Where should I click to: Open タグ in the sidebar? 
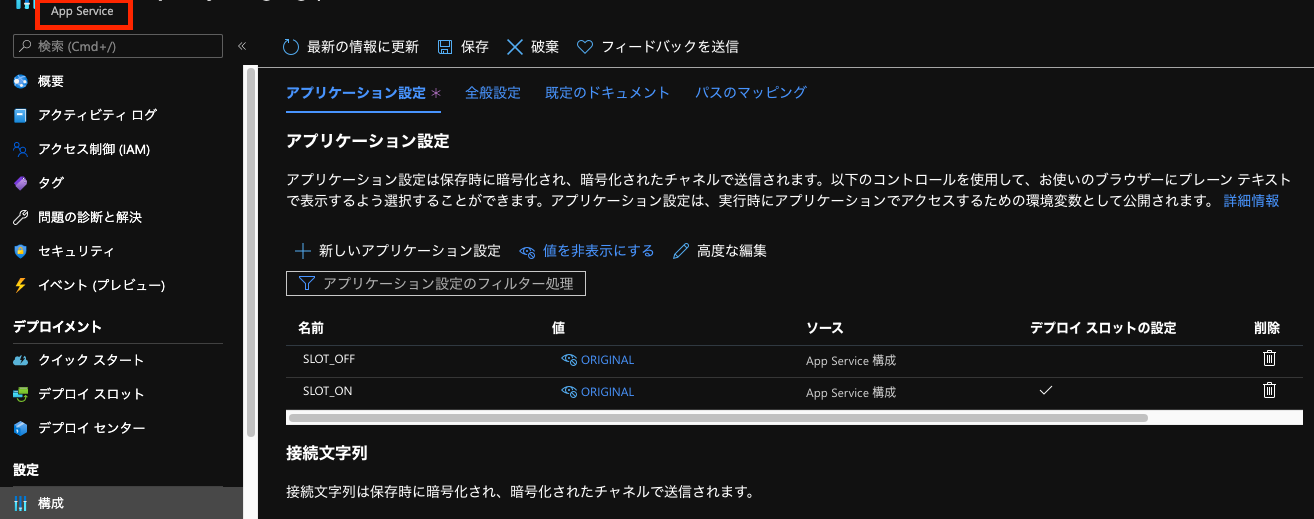coord(51,183)
